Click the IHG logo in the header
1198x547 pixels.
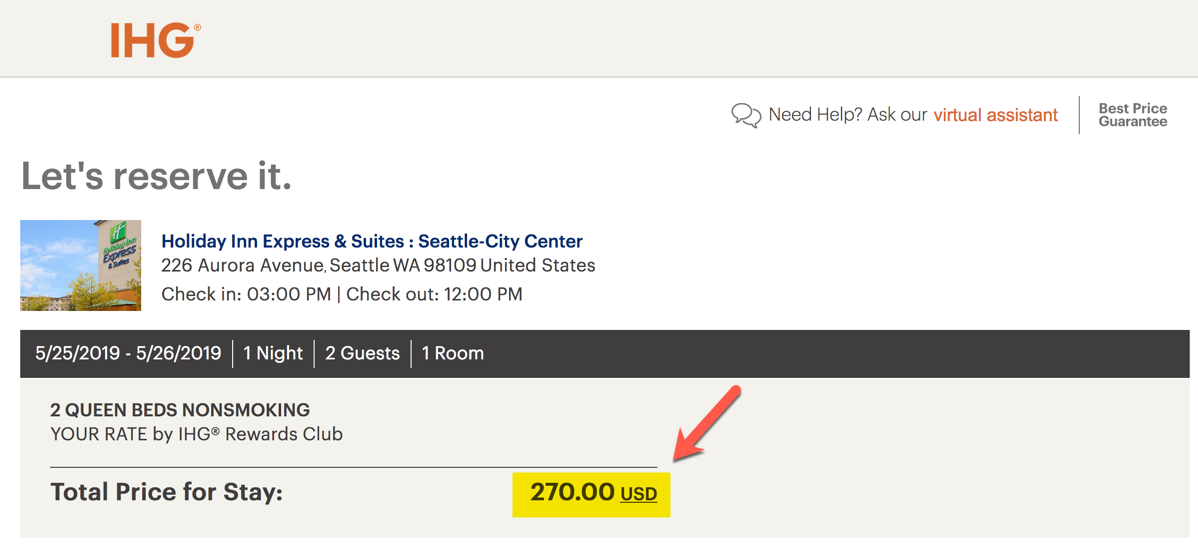[x=156, y=40]
